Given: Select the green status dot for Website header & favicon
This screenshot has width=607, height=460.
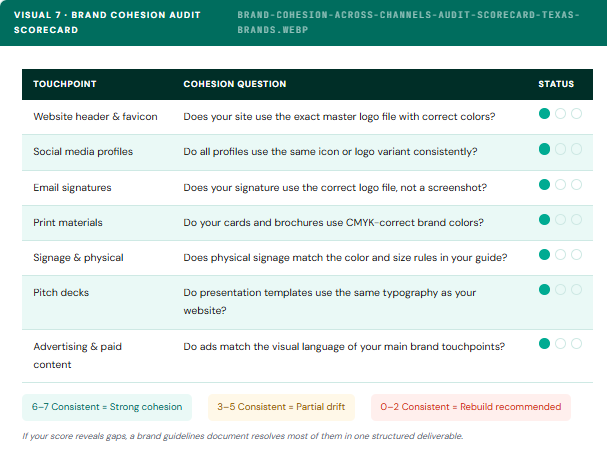Looking at the screenshot, I should click(545, 114).
